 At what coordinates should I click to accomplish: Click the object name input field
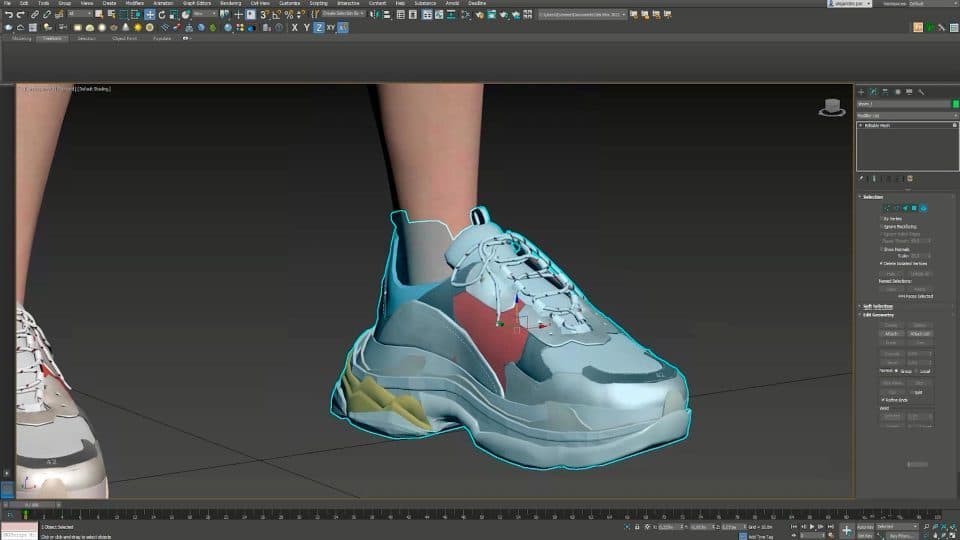pos(904,104)
